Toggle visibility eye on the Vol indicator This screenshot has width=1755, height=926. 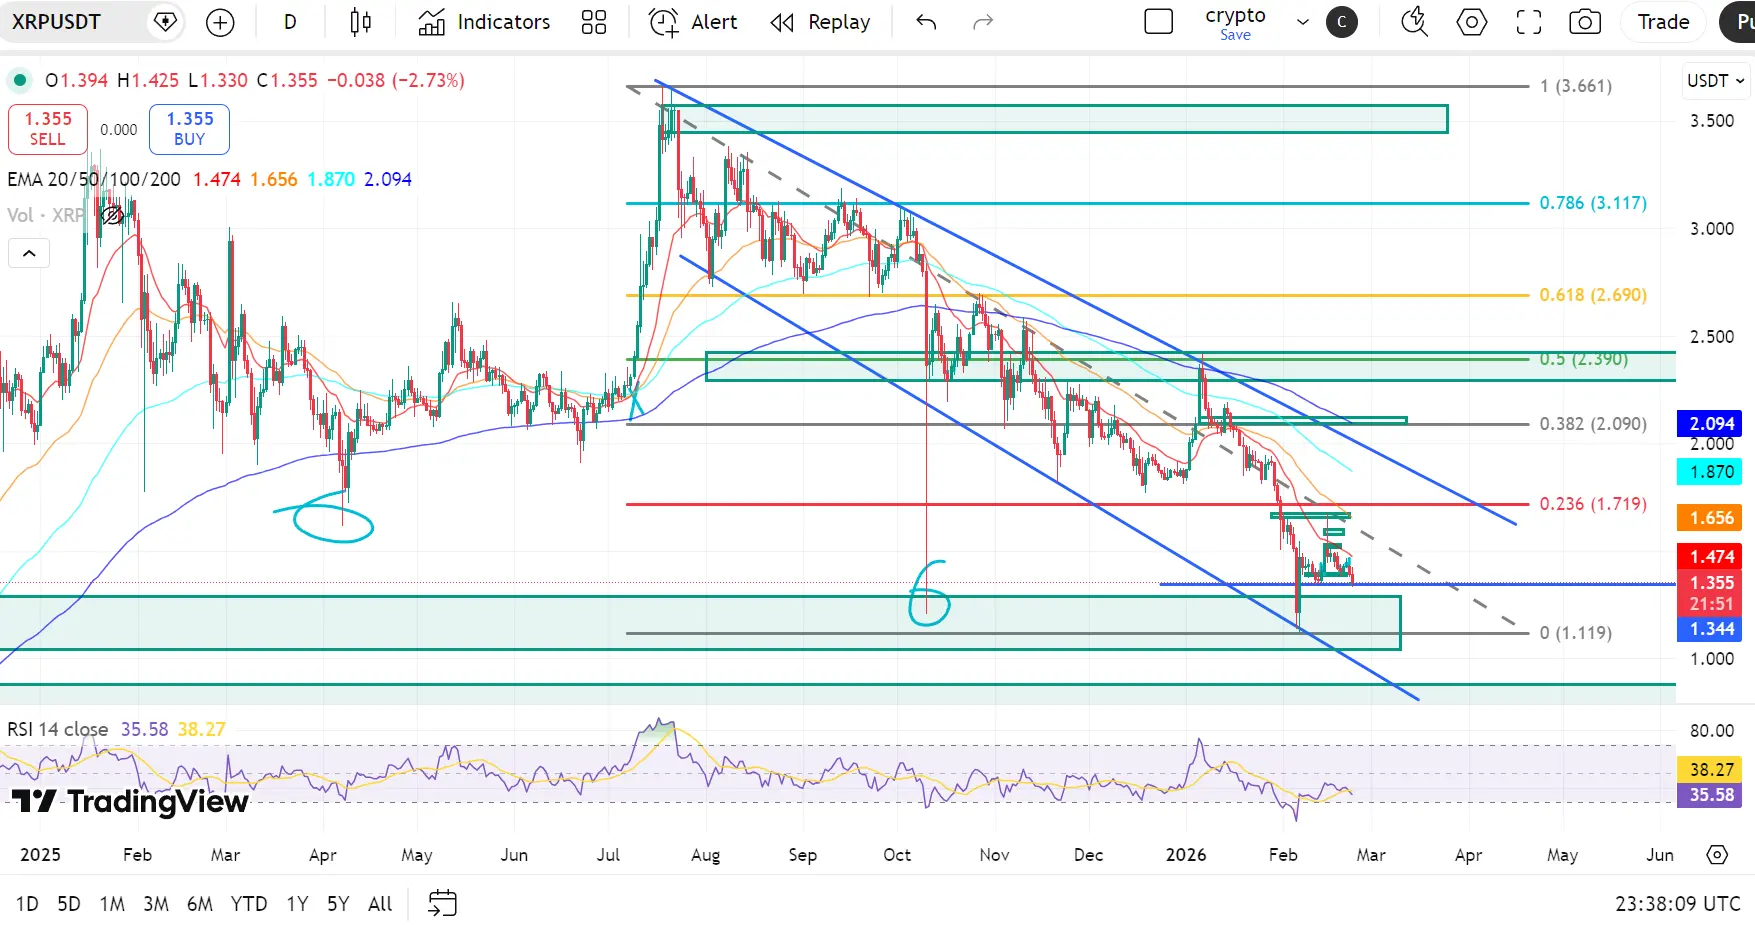tap(112, 215)
